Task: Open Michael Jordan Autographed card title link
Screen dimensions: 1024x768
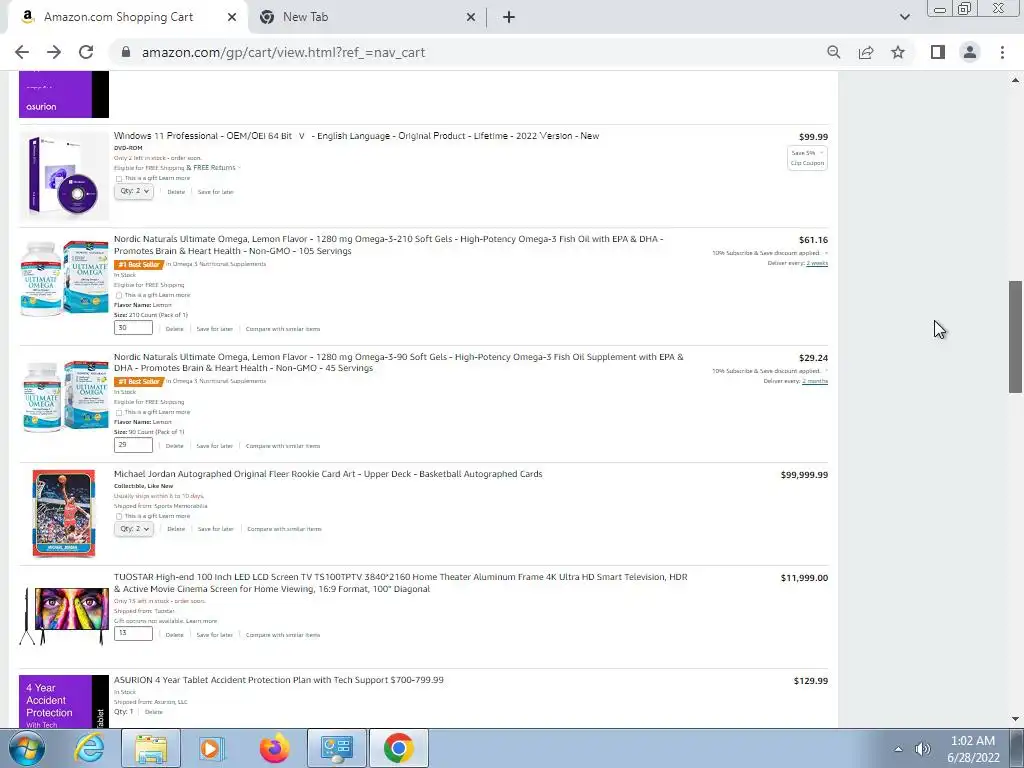Action: [x=328, y=474]
